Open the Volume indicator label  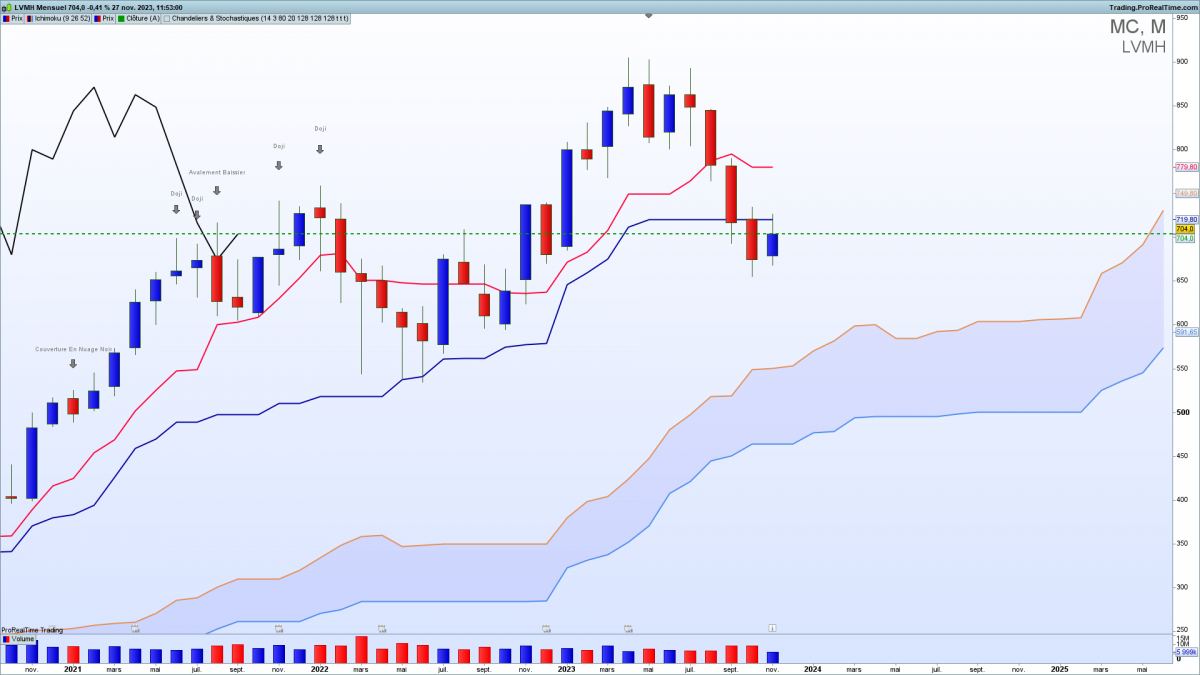[x=22, y=637]
